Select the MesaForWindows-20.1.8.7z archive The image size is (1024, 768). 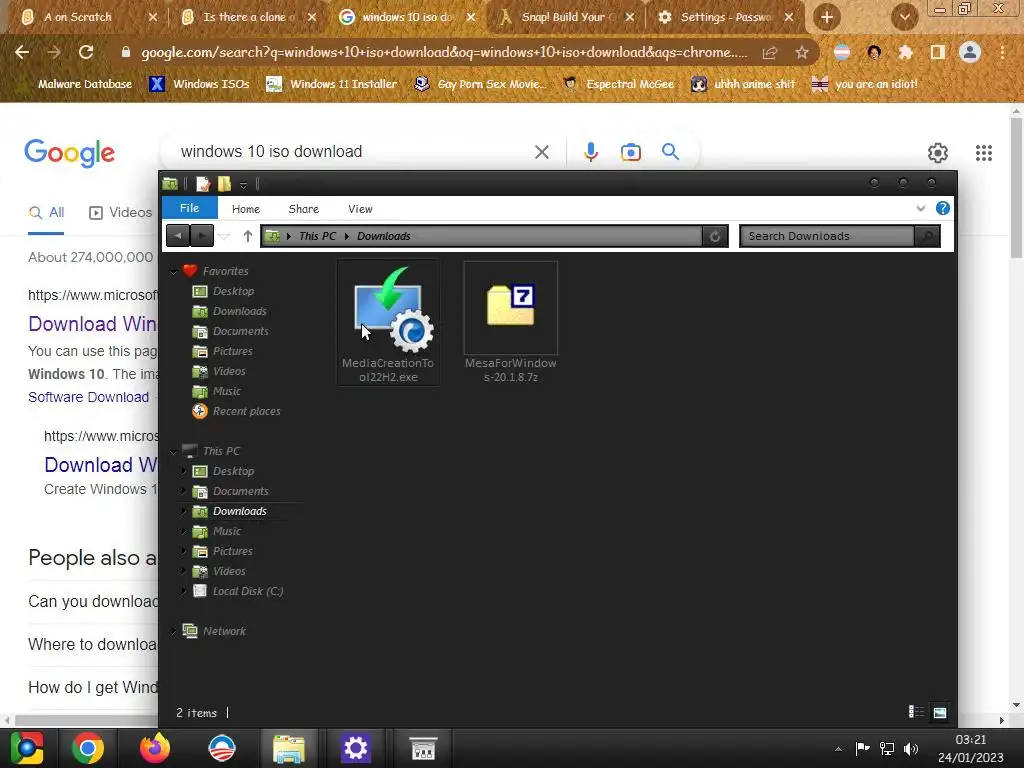511,323
